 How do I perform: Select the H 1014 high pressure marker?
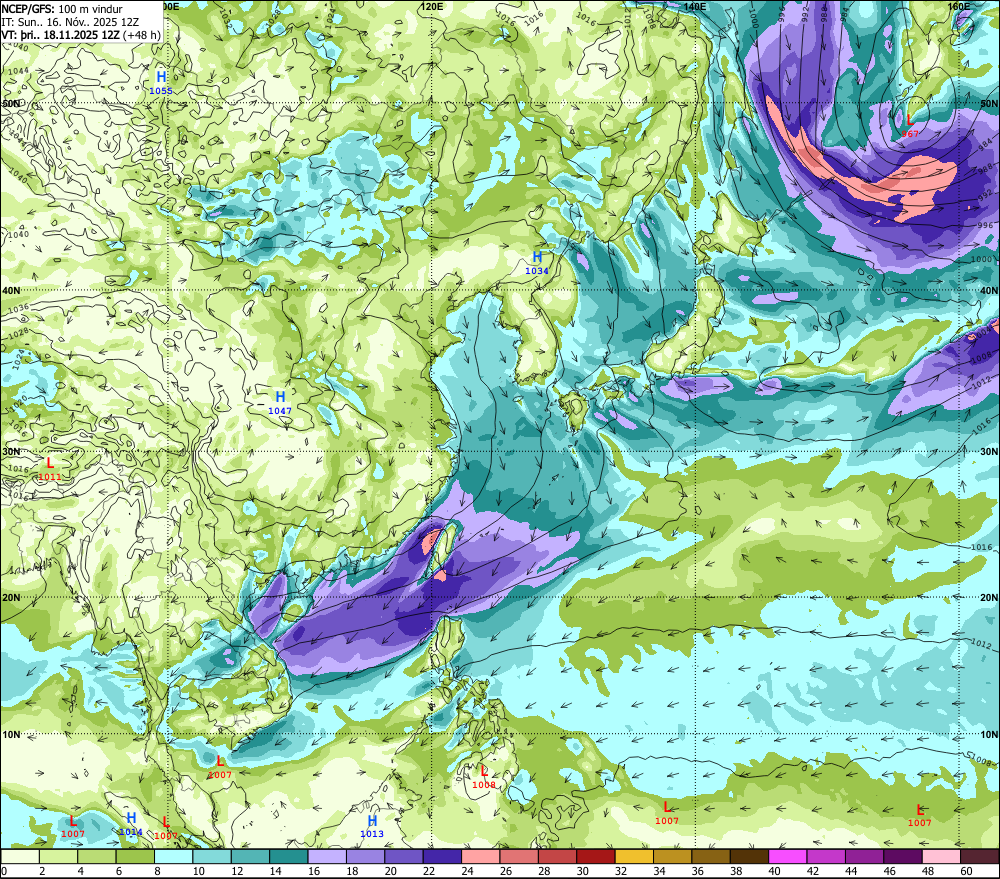point(131,824)
